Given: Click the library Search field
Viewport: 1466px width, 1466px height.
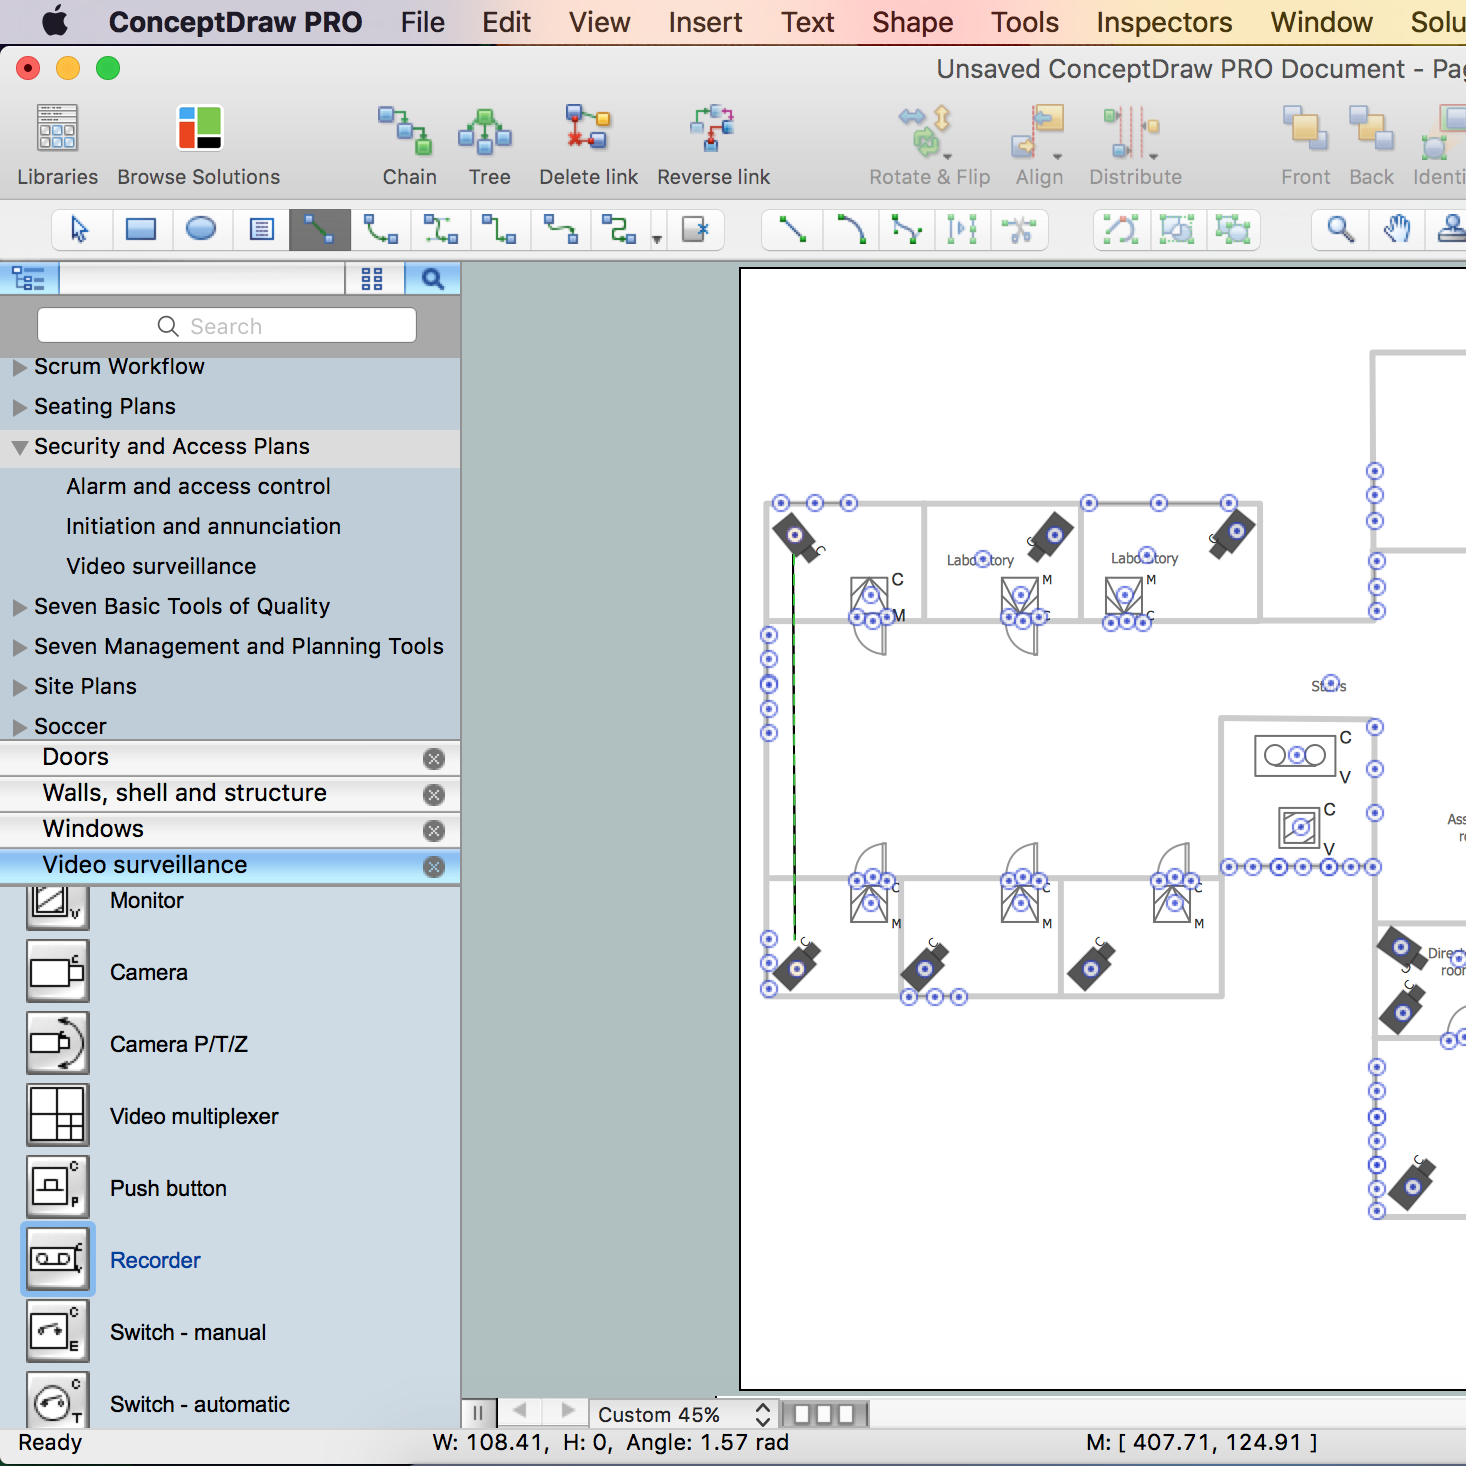Looking at the screenshot, I should 227,326.
